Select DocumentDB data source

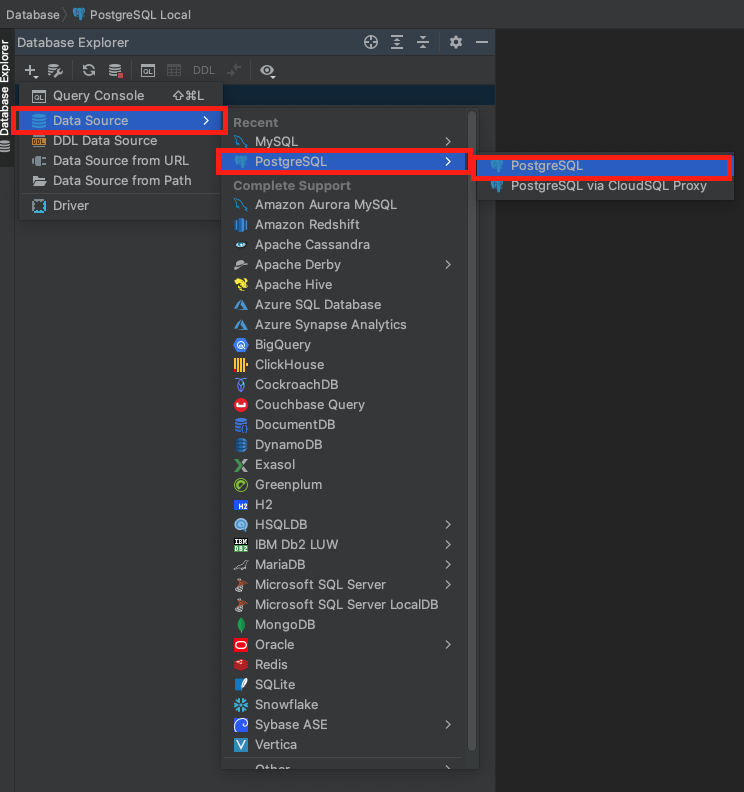(344, 425)
